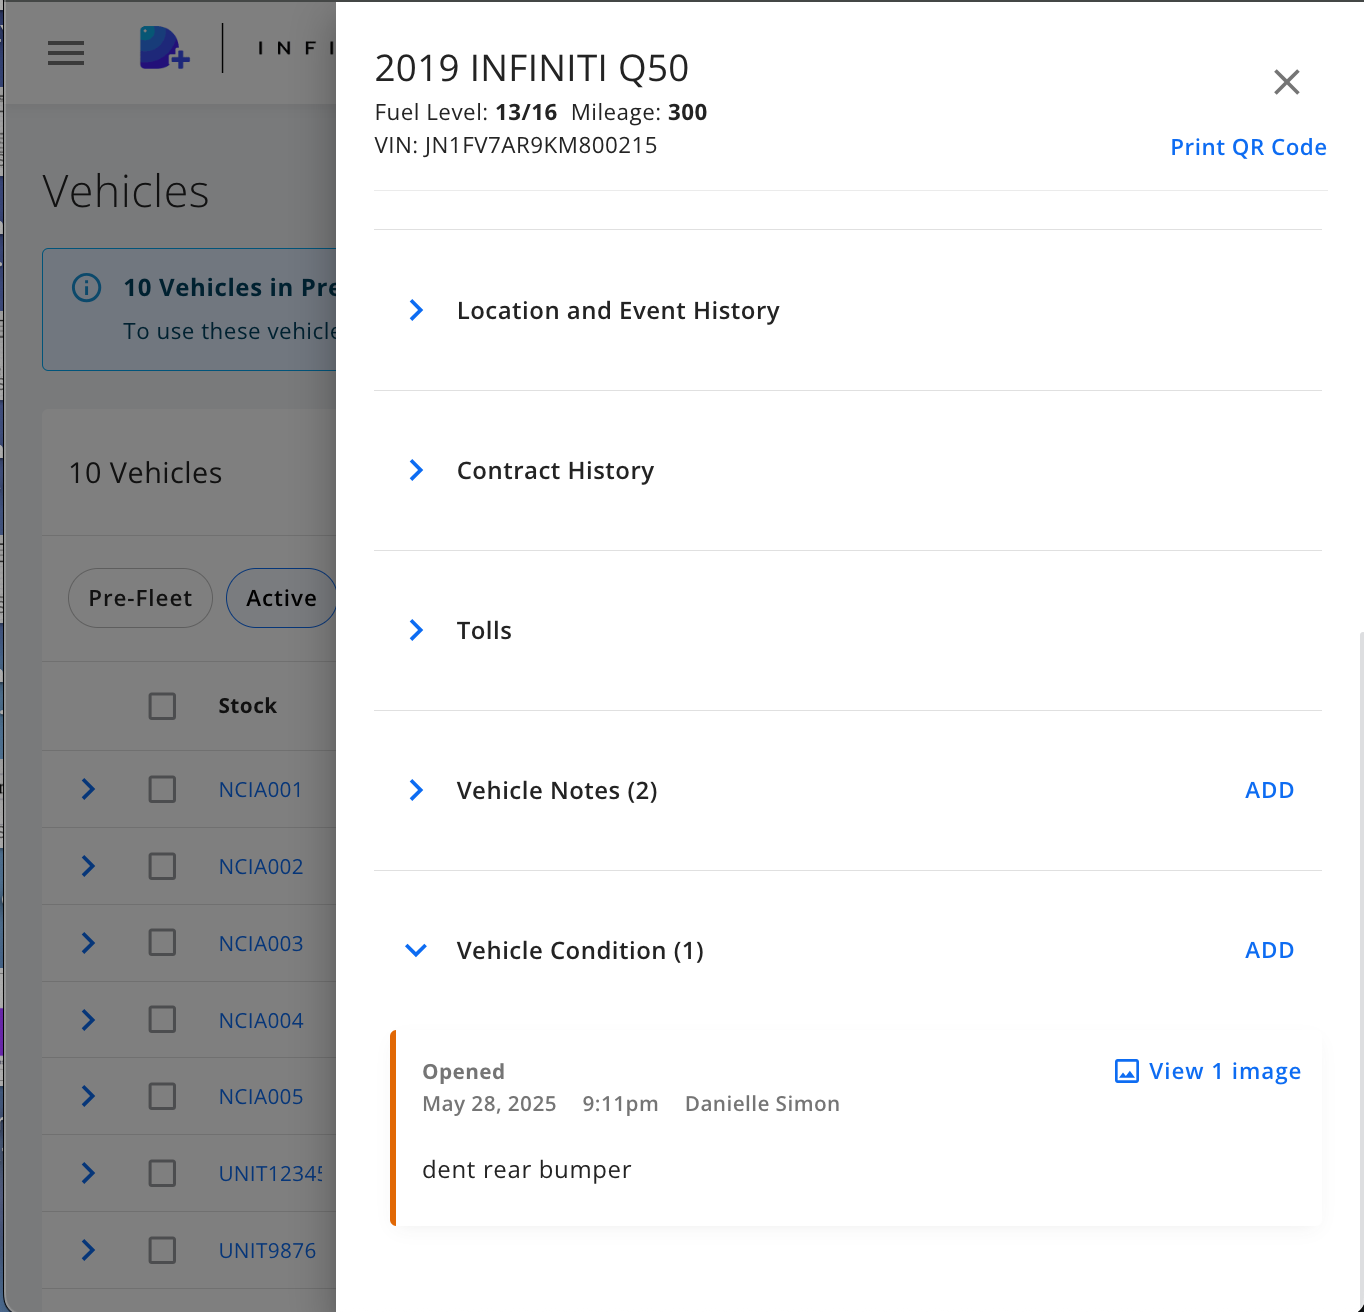Viewport: 1364px width, 1312px height.
Task: Open stock link UNIT9876
Action: click(x=267, y=1251)
